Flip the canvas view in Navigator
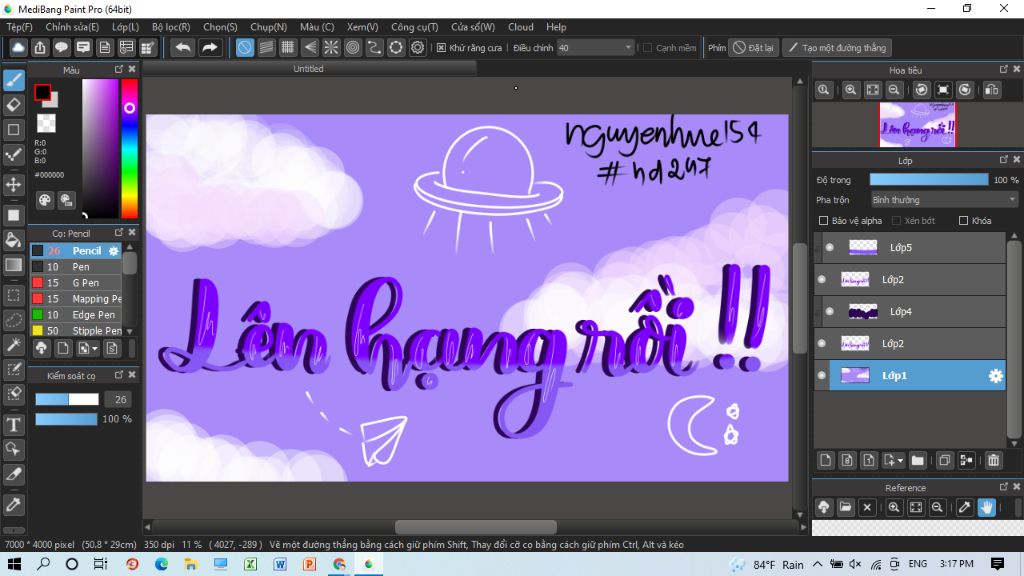The height and width of the screenshot is (576, 1024). tap(991, 90)
